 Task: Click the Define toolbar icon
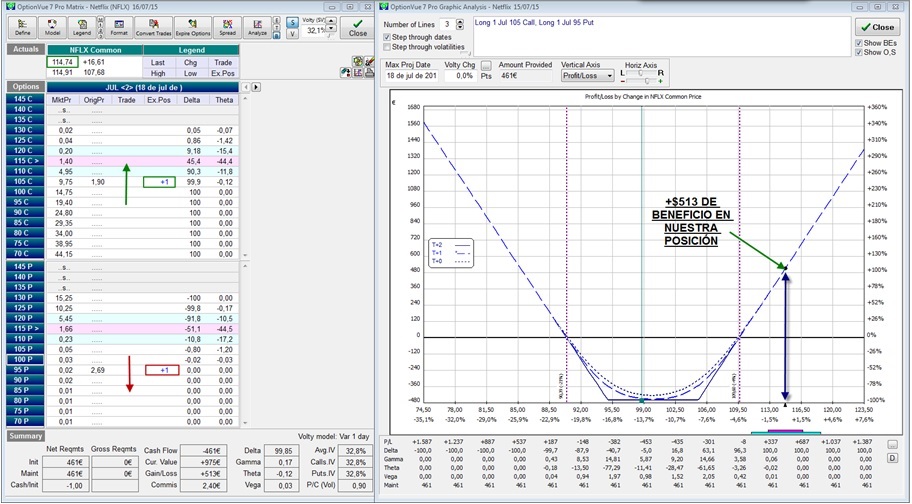click(x=22, y=27)
